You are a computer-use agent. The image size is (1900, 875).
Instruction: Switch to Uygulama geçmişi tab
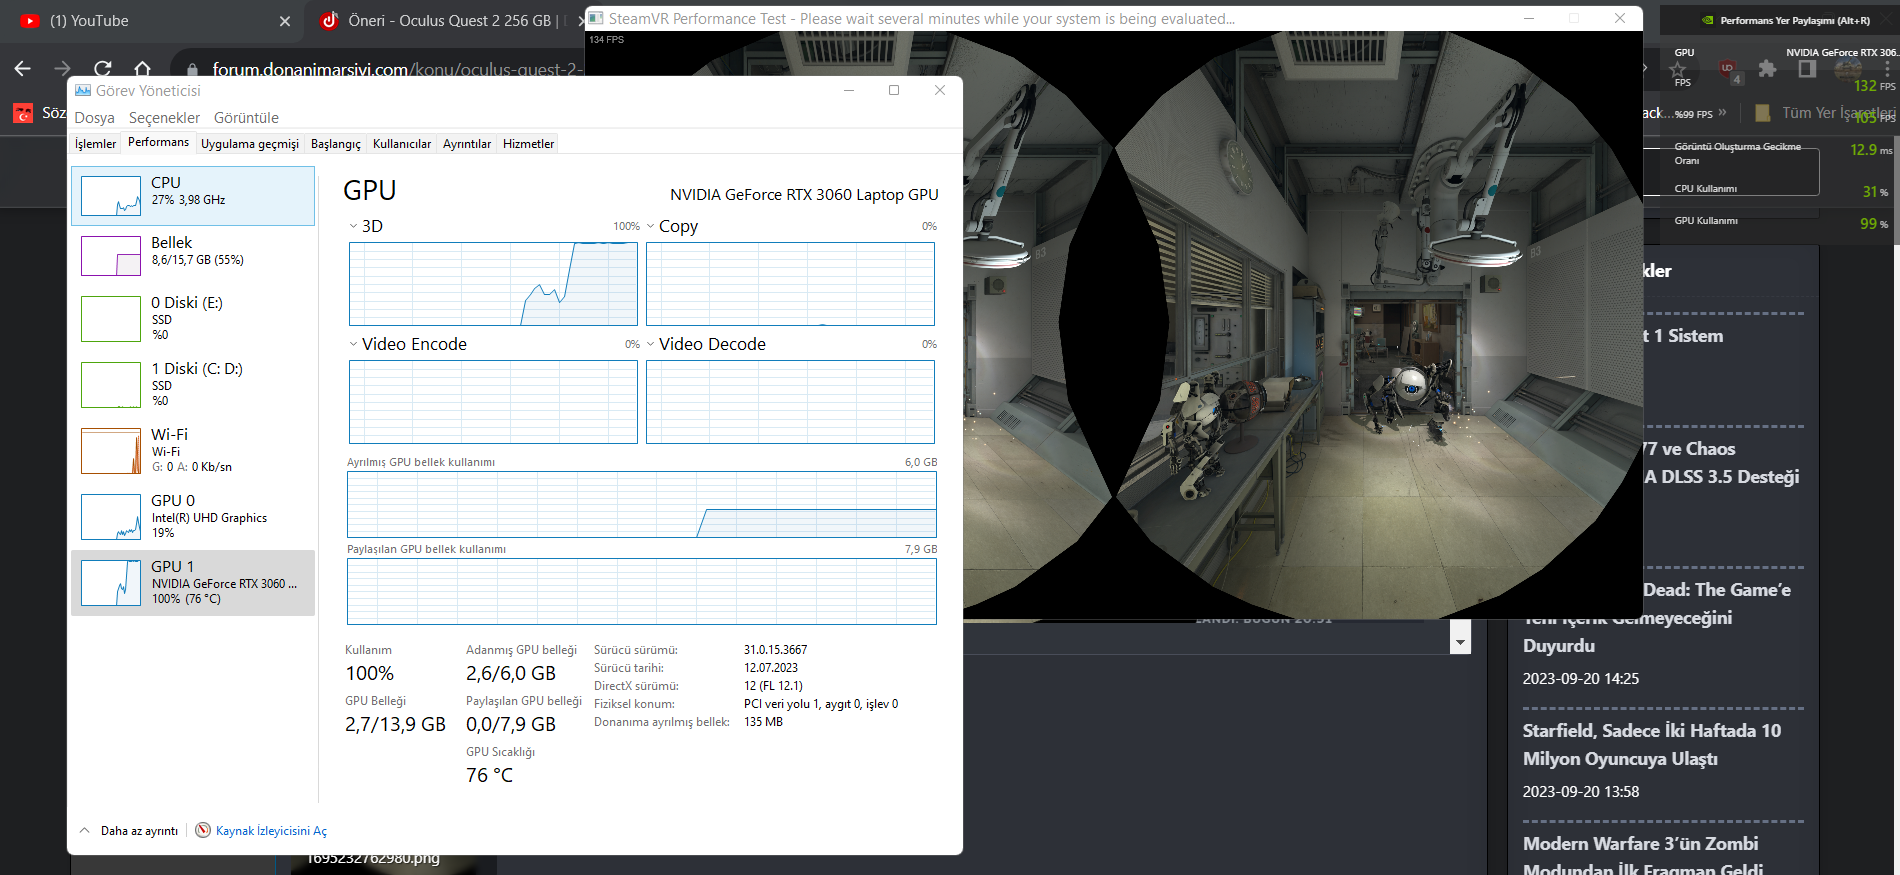tap(250, 144)
